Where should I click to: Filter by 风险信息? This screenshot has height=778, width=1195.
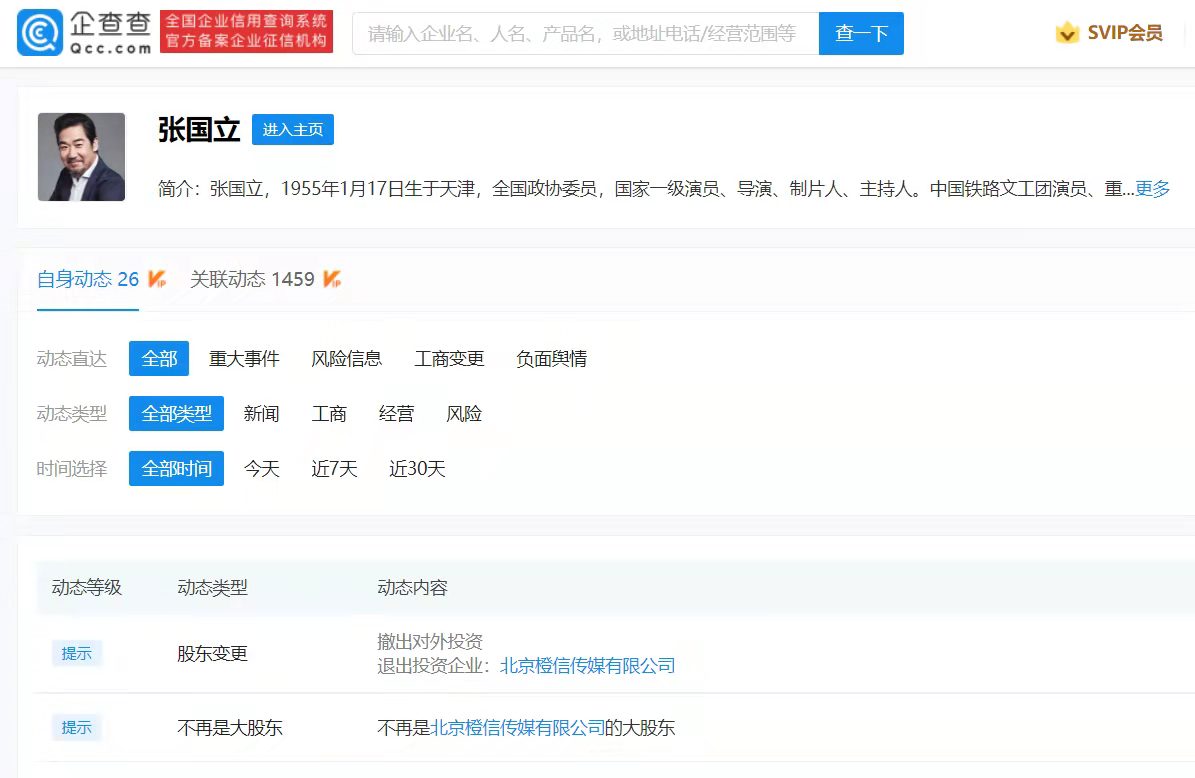tap(347, 359)
